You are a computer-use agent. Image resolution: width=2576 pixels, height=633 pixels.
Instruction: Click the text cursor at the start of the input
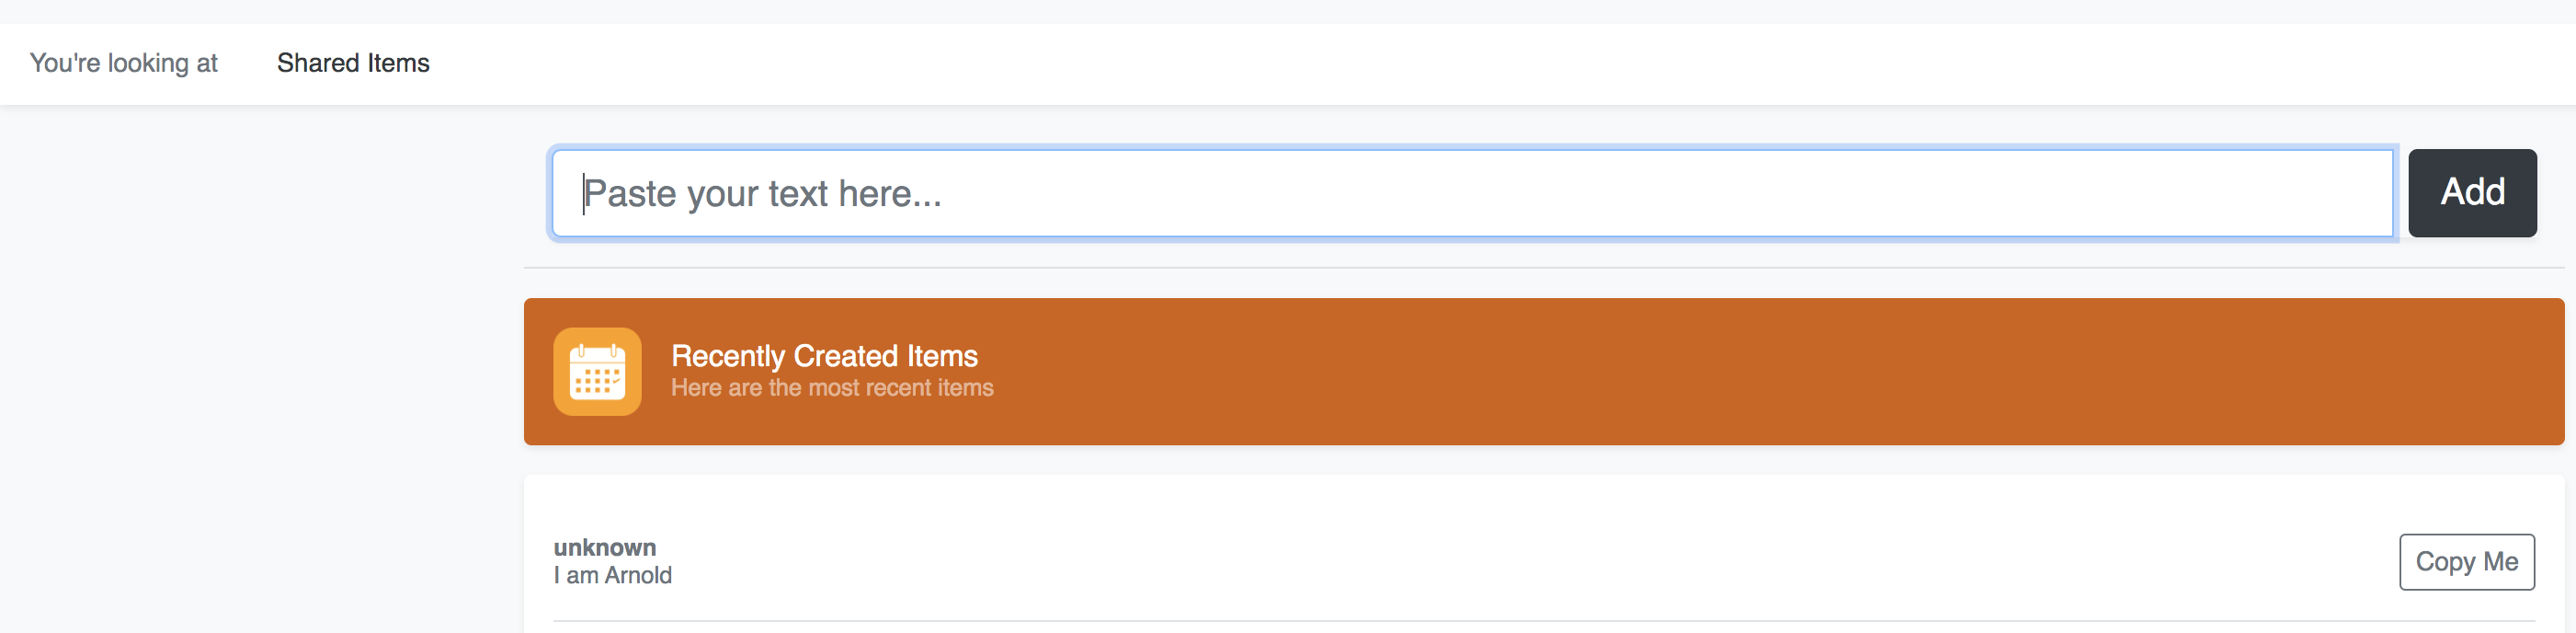click(x=584, y=193)
